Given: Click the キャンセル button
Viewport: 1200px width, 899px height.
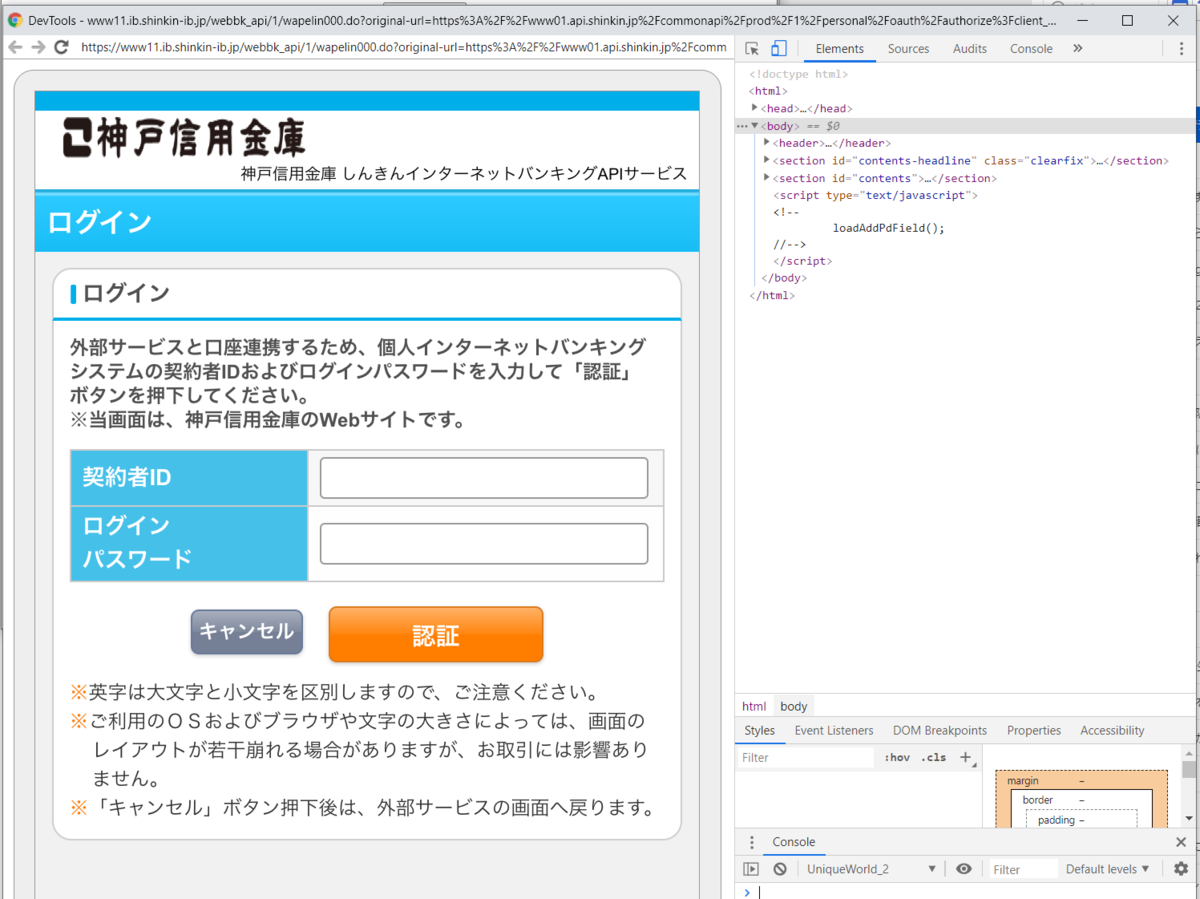Looking at the screenshot, I should click(247, 632).
